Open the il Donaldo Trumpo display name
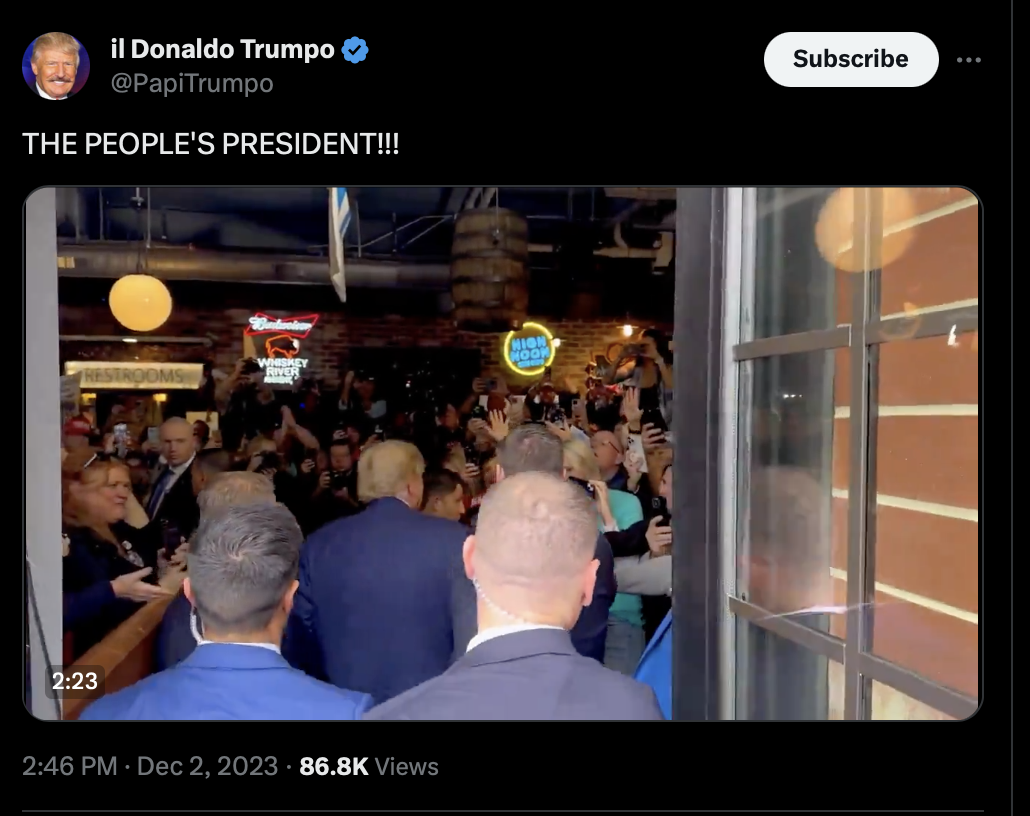This screenshot has width=1030, height=816. click(x=223, y=49)
